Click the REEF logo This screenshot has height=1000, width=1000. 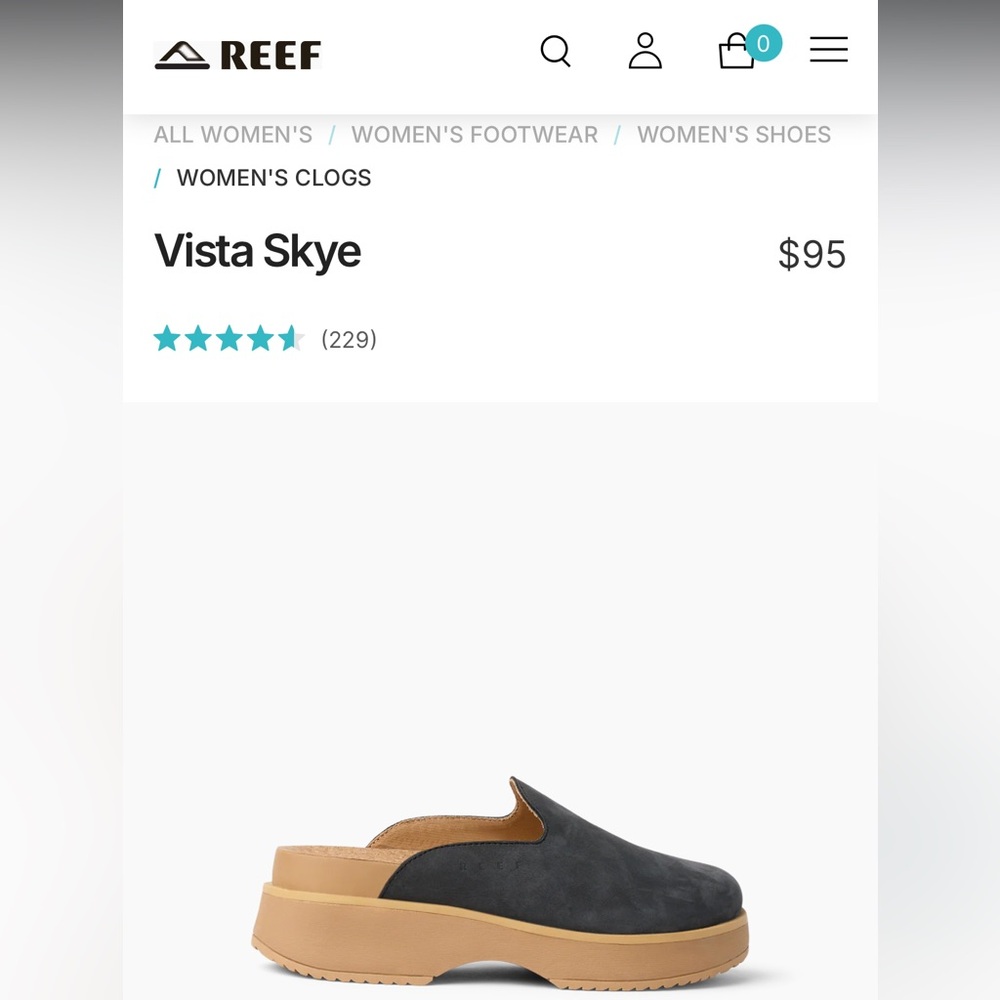coord(237,54)
